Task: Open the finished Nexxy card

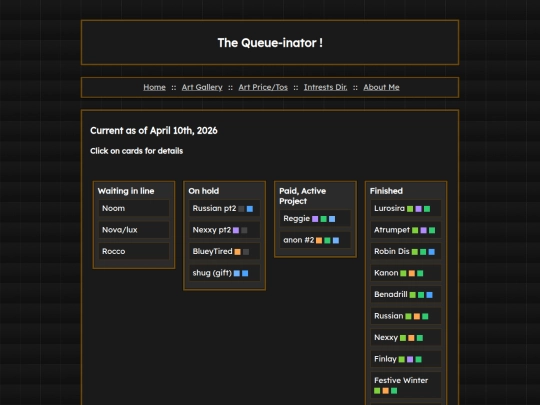Action: (x=406, y=338)
